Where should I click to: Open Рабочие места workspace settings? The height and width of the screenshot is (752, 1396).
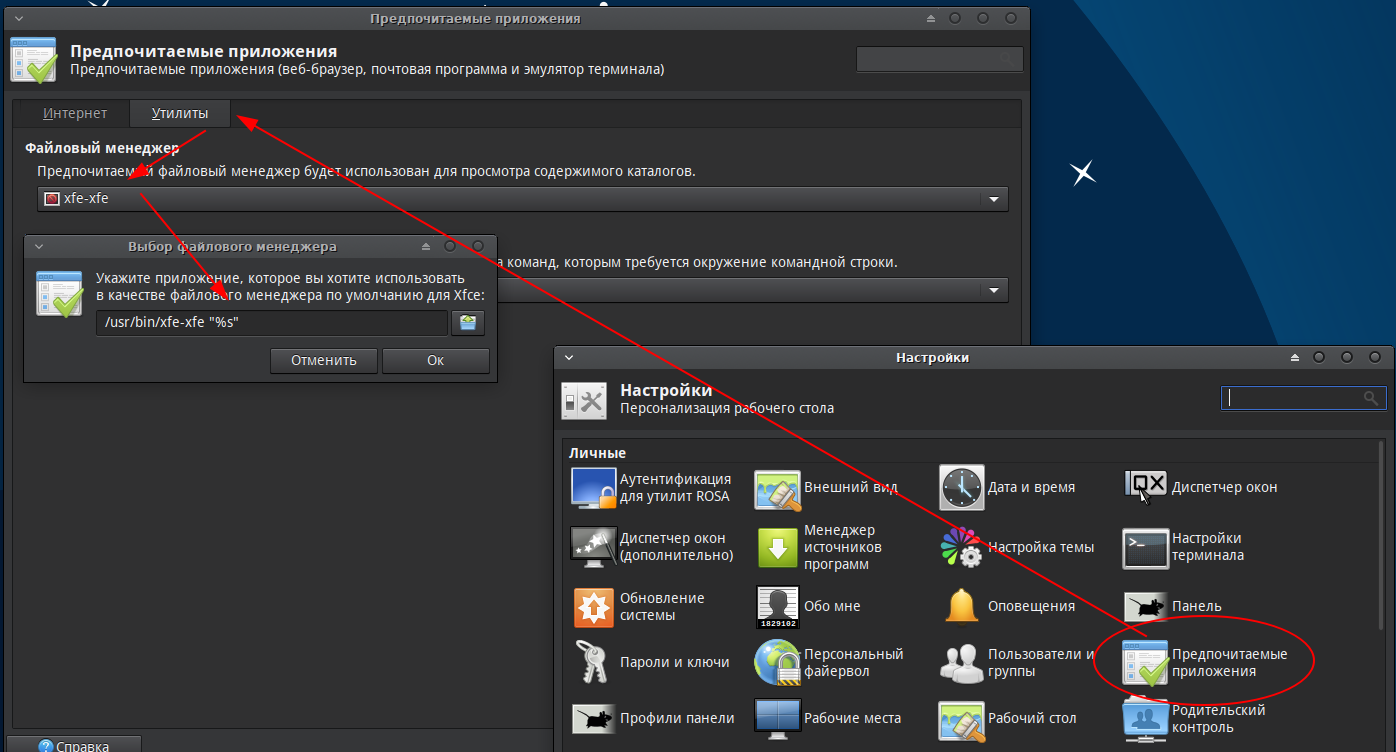tap(828, 718)
